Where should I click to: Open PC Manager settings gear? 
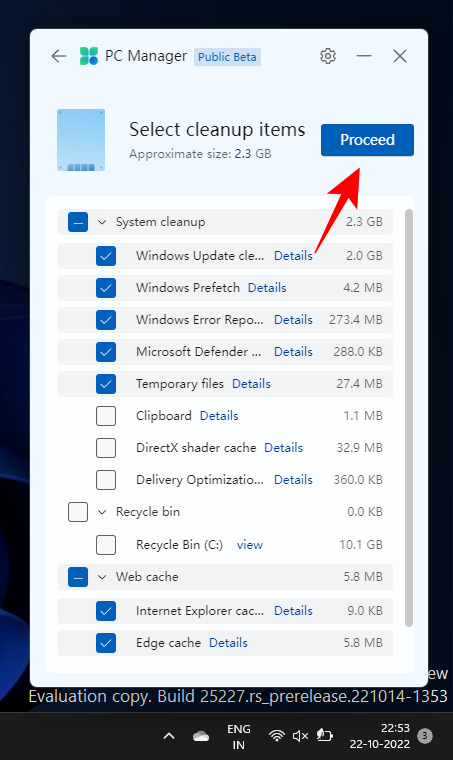point(328,56)
